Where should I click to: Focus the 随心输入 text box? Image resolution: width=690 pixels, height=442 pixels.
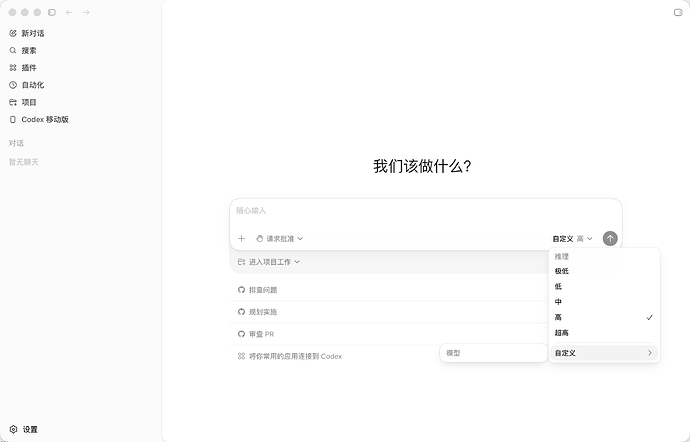pos(426,211)
